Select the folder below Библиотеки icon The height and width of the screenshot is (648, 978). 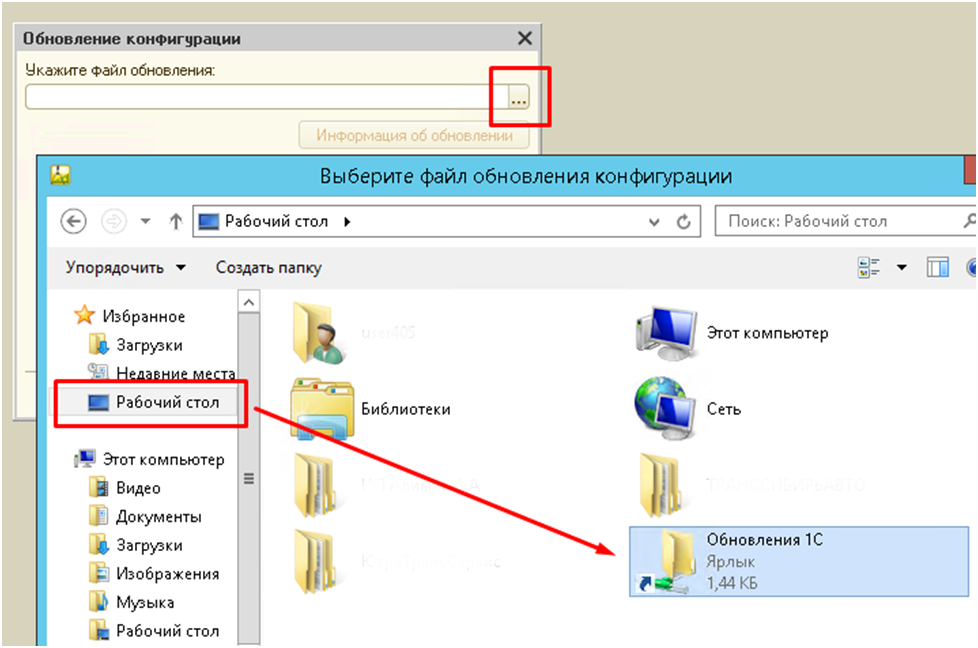[x=319, y=485]
